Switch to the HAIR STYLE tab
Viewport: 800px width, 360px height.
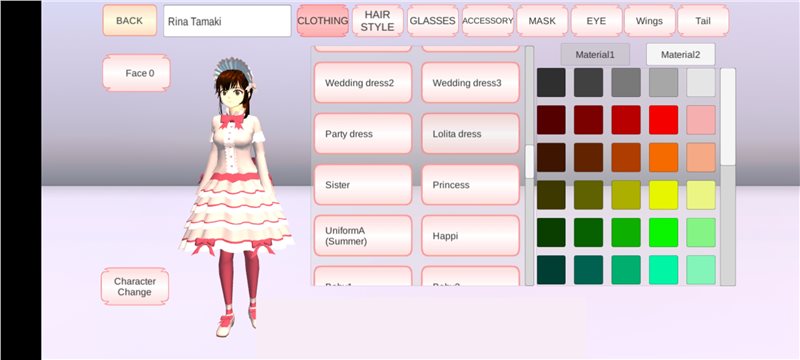(x=378, y=21)
